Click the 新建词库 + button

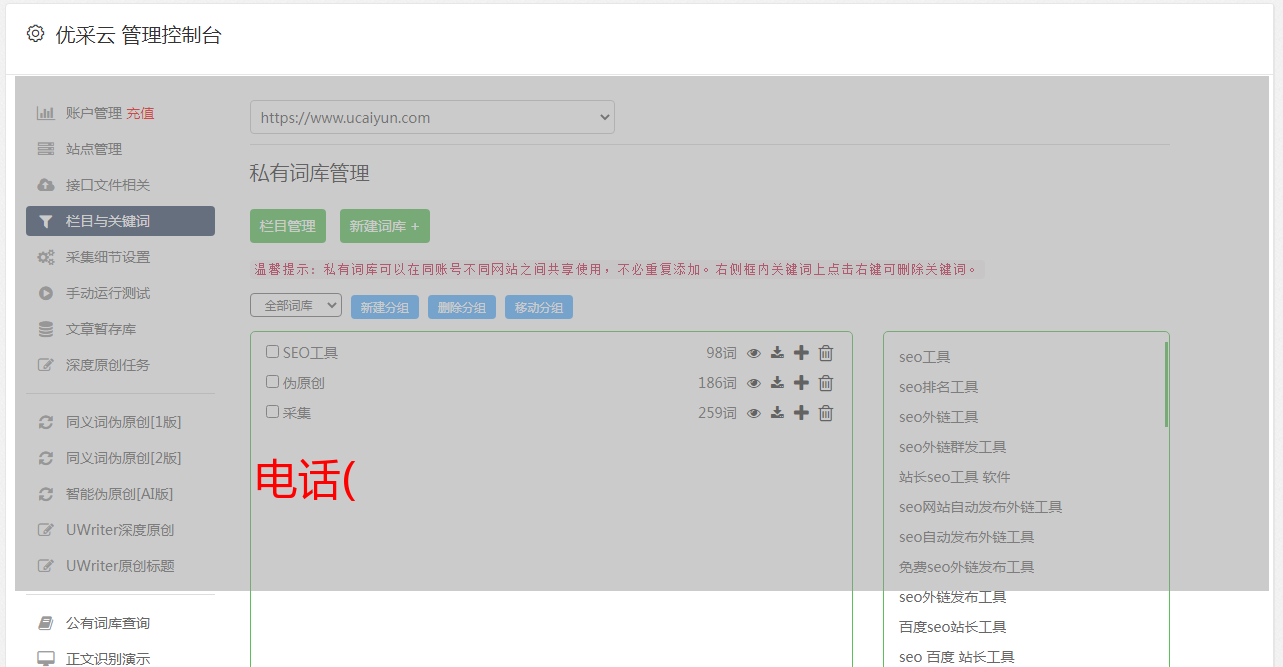point(385,226)
